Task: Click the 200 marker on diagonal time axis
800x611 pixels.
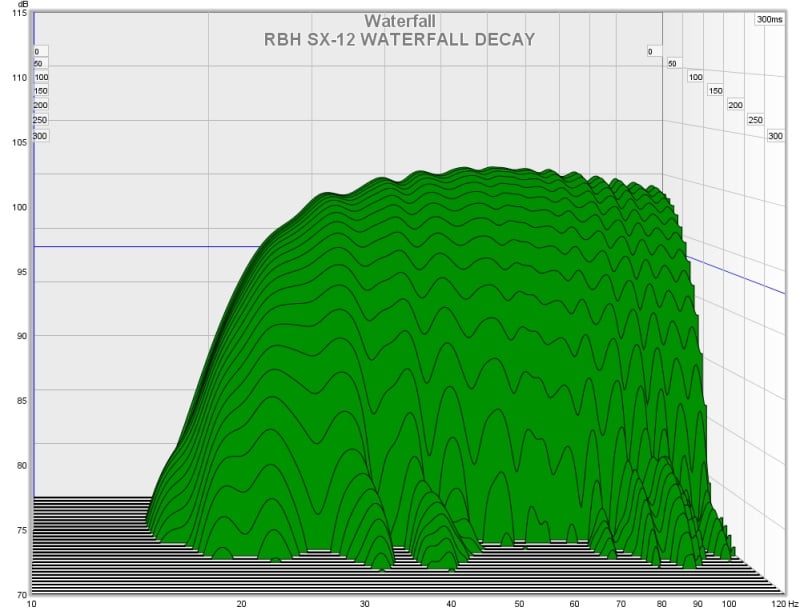Action: 735,104
